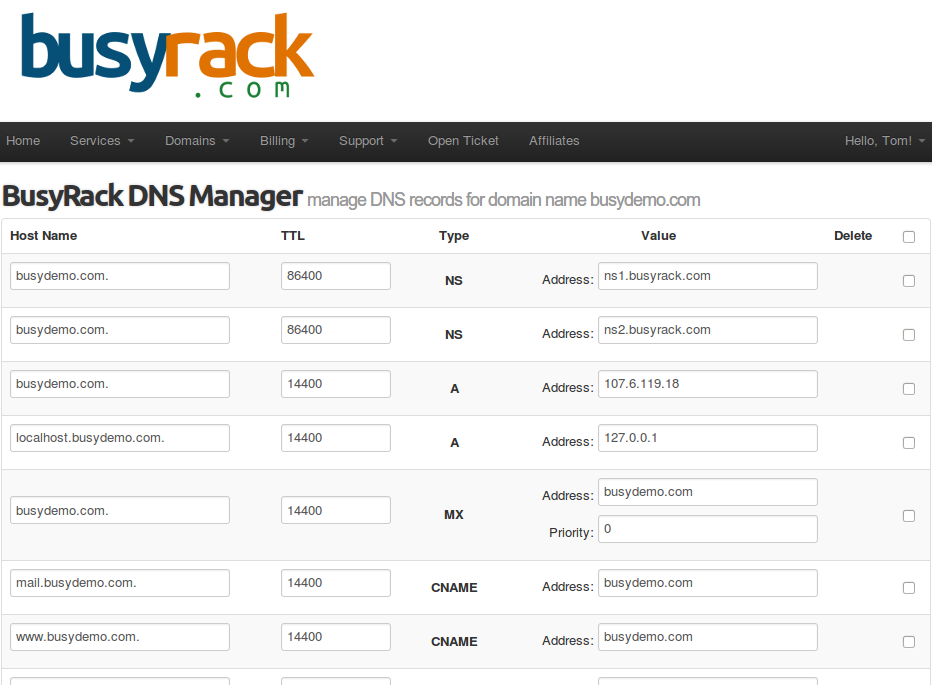Click TTL field of ns1.busyrack.com record

pyautogui.click(x=336, y=276)
